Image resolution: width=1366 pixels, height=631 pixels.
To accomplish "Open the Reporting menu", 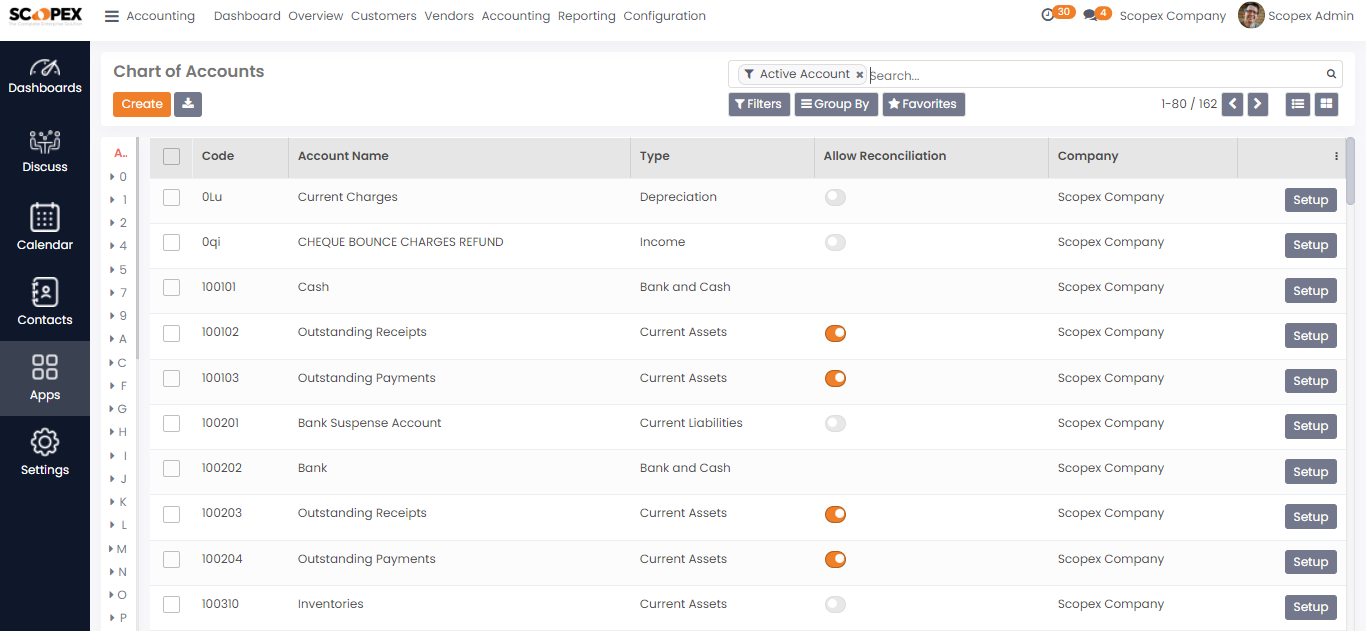I will [587, 16].
